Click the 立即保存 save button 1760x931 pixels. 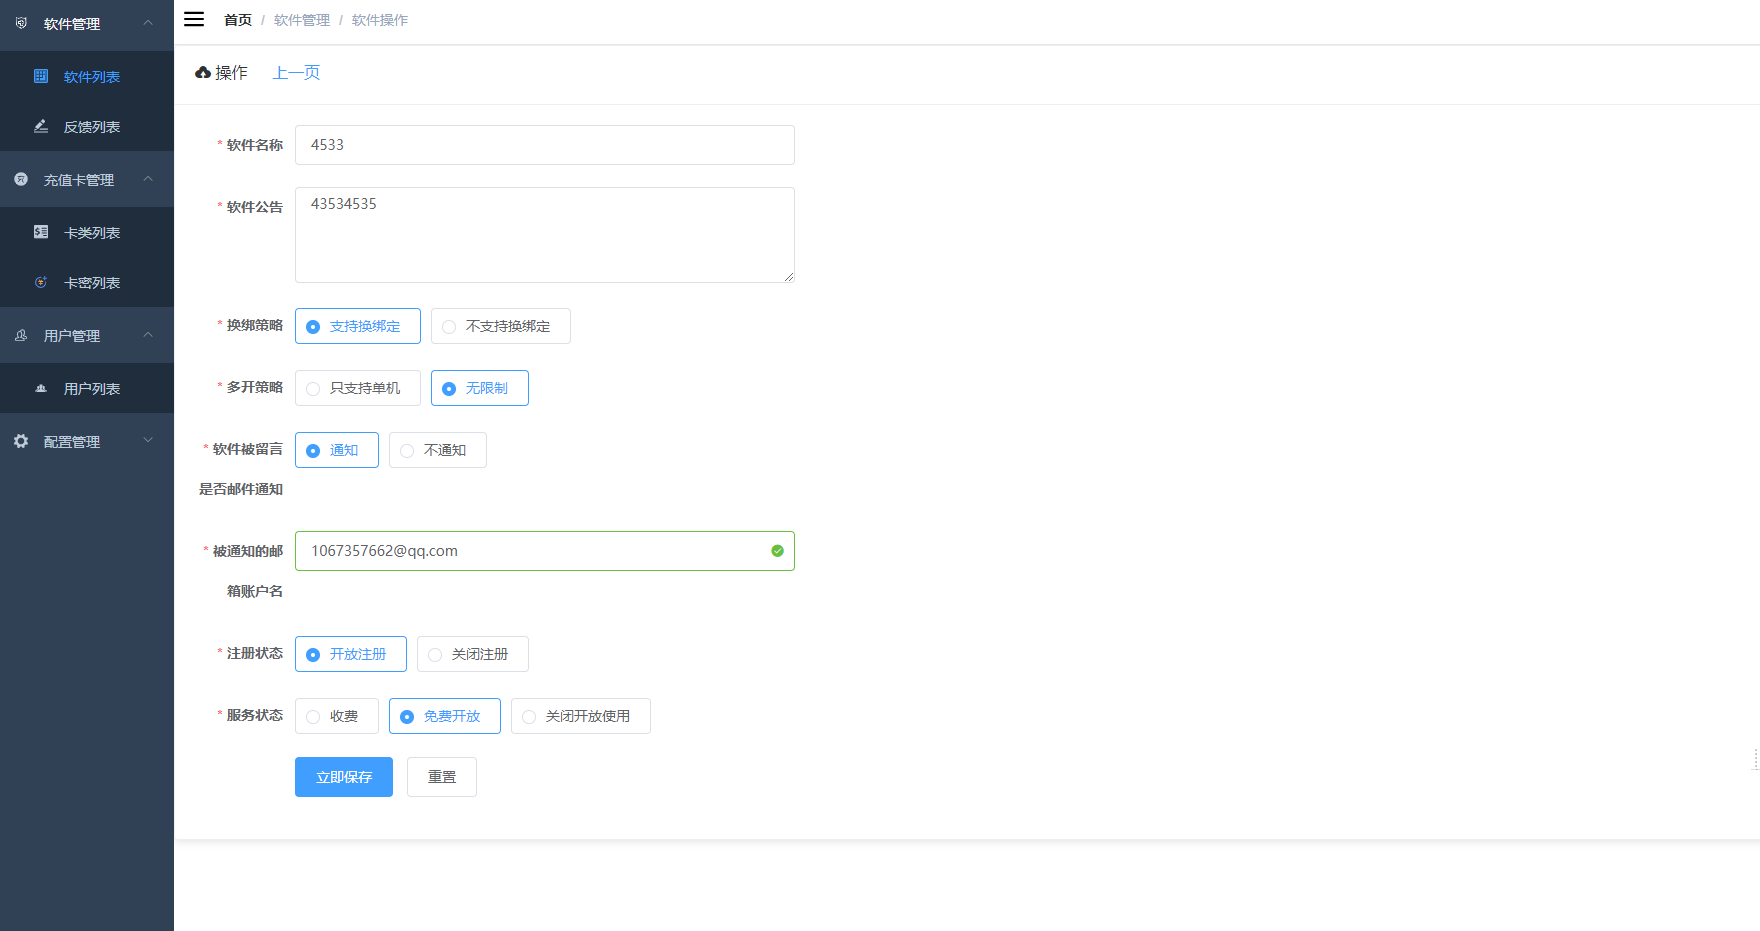pyautogui.click(x=343, y=776)
